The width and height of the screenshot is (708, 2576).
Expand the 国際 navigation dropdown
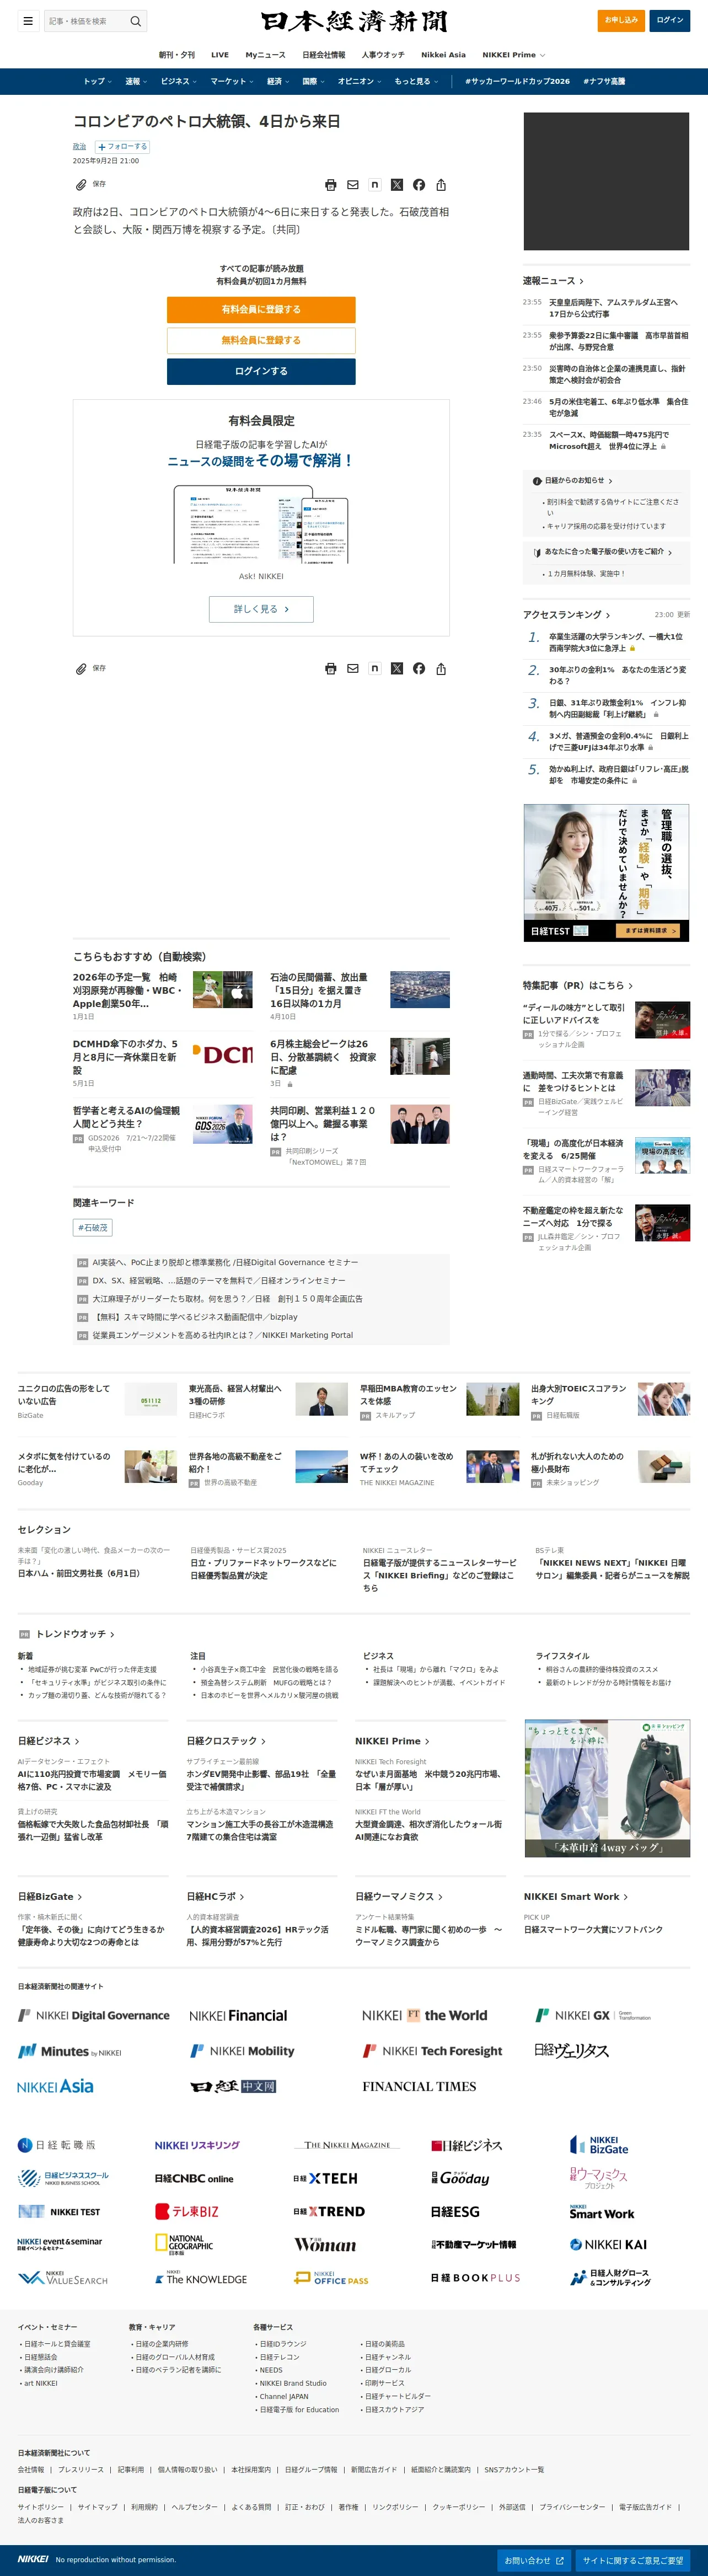click(x=313, y=81)
